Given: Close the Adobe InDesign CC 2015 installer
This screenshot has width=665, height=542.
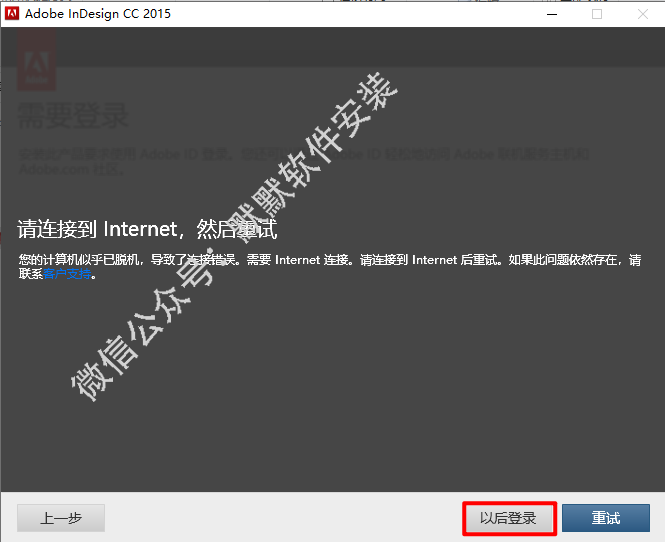Looking at the screenshot, I should [643, 14].
